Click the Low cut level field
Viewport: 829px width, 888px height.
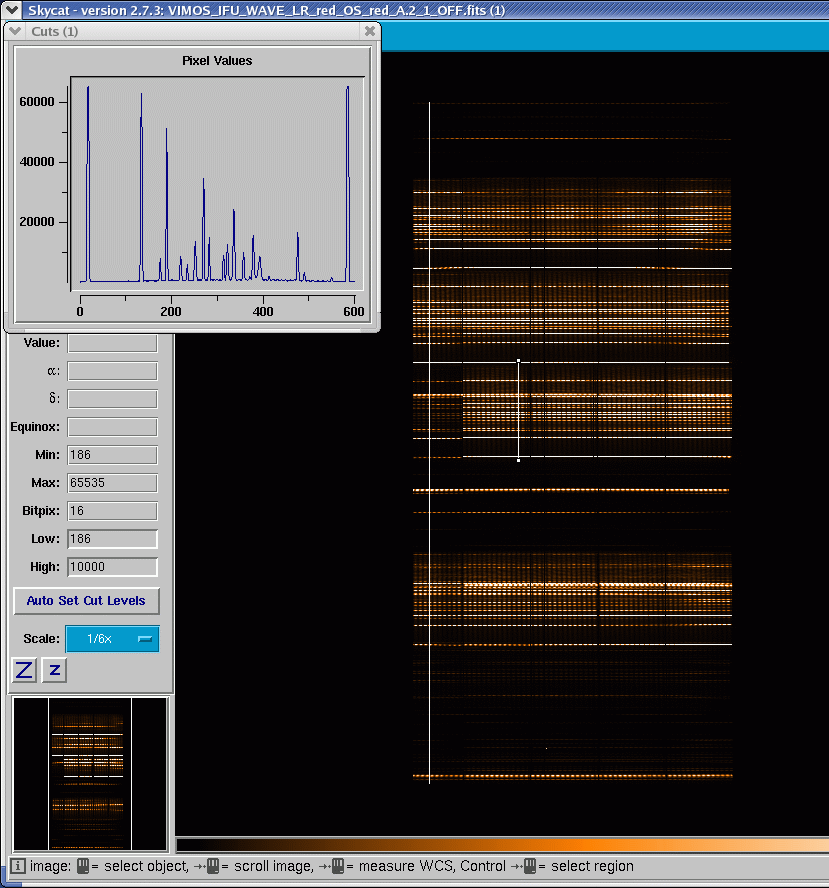pos(113,539)
